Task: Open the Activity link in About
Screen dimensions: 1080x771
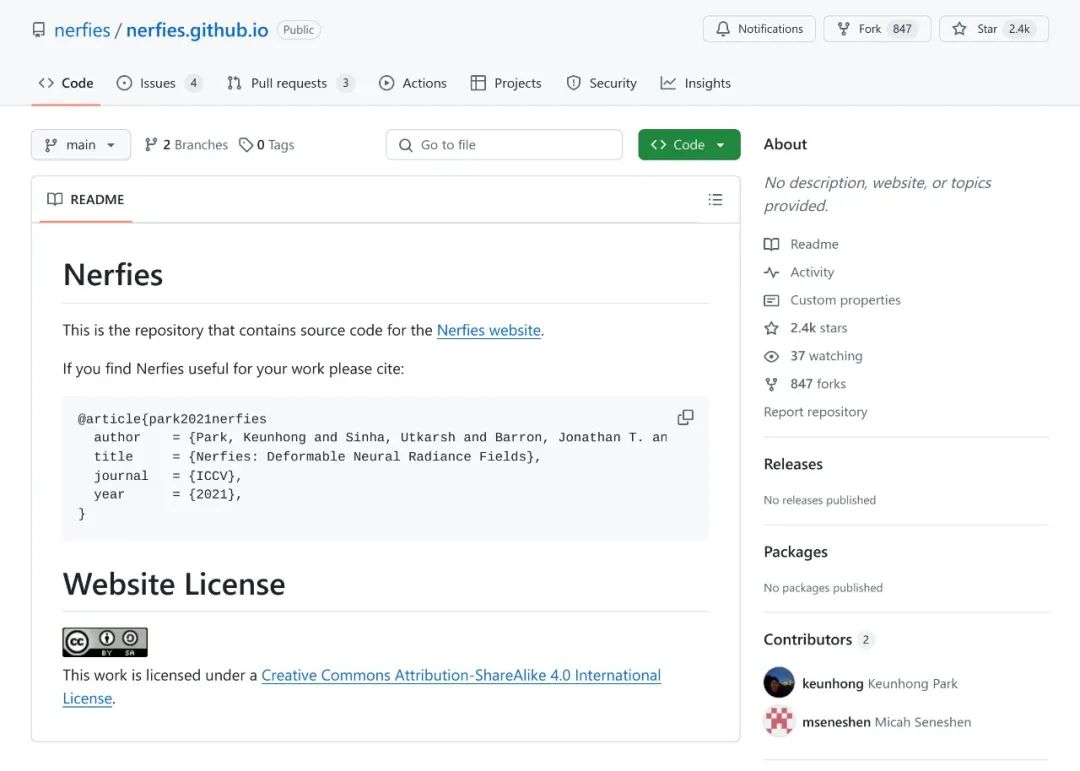Action: click(x=799, y=272)
